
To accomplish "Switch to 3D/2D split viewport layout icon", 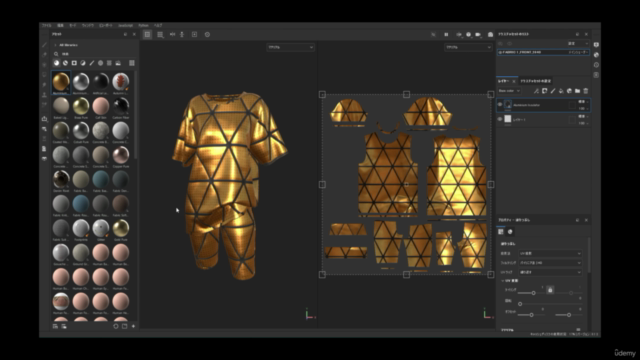I will click(x=147, y=35).
